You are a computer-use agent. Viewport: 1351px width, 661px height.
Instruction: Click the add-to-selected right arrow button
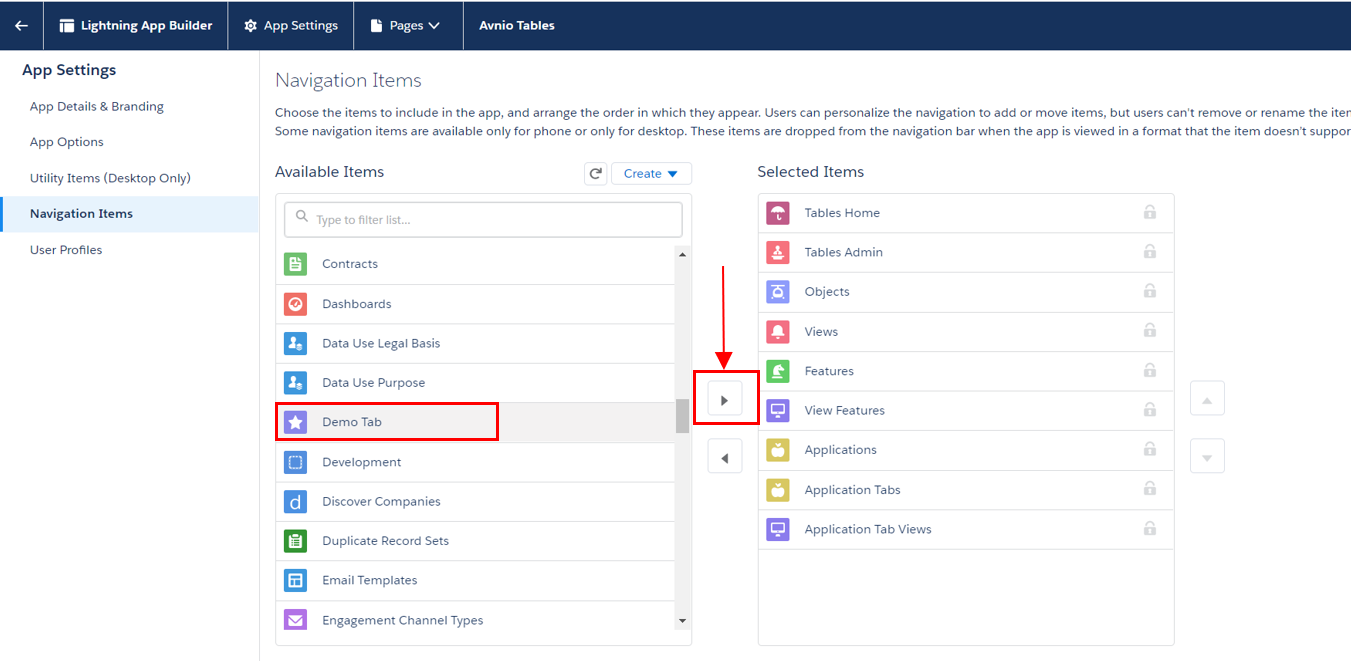(725, 400)
